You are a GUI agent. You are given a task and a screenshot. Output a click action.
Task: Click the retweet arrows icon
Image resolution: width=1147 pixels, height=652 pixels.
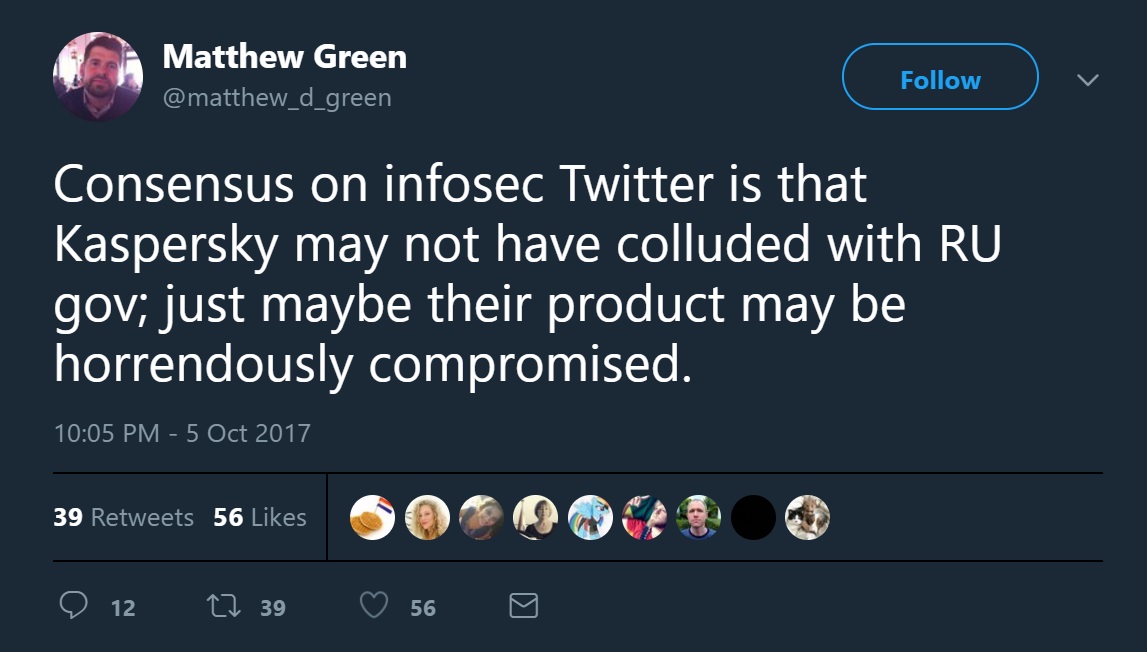pos(223,606)
